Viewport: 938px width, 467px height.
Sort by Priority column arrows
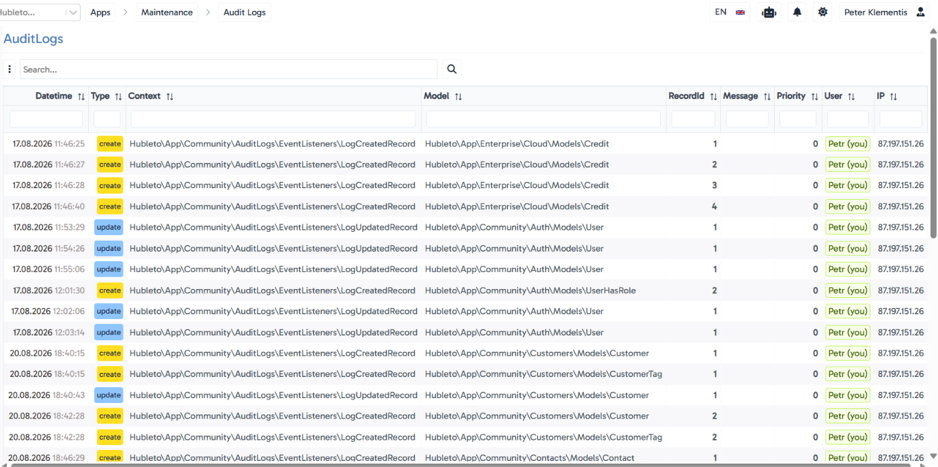pos(814,96)
